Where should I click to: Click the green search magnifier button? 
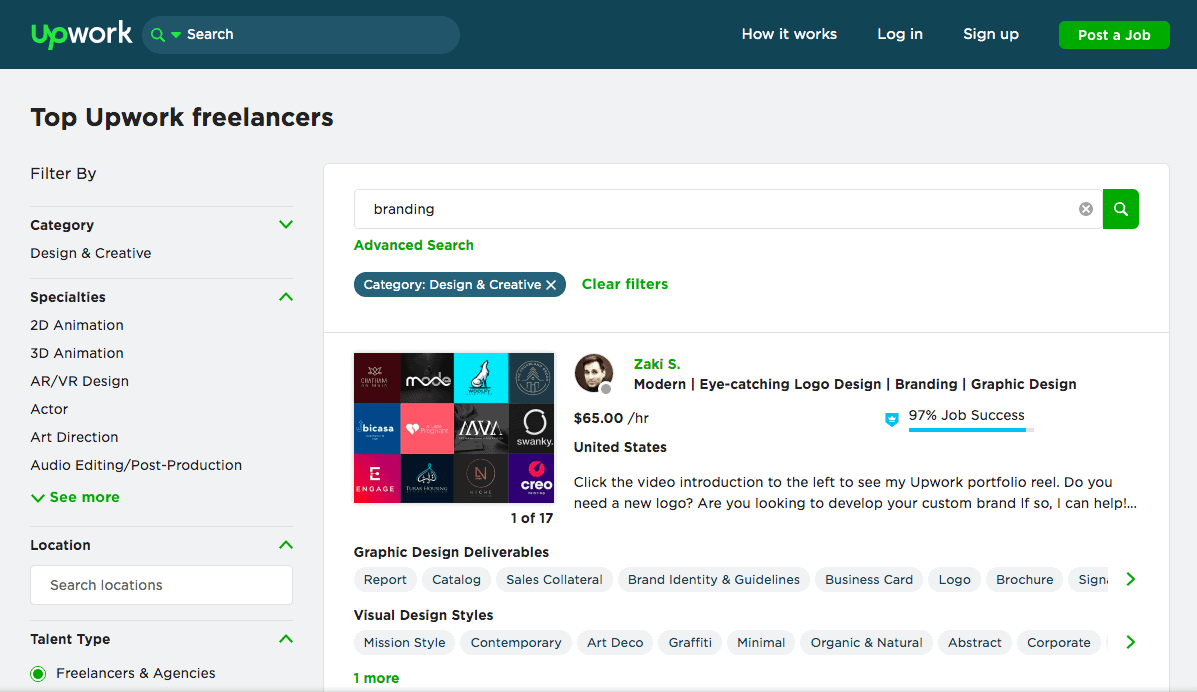(1120, 209)
